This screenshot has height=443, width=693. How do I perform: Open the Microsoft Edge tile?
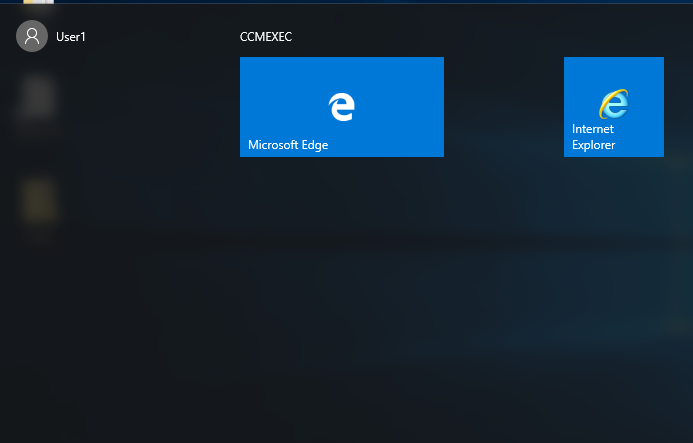(x=341, y=107)
